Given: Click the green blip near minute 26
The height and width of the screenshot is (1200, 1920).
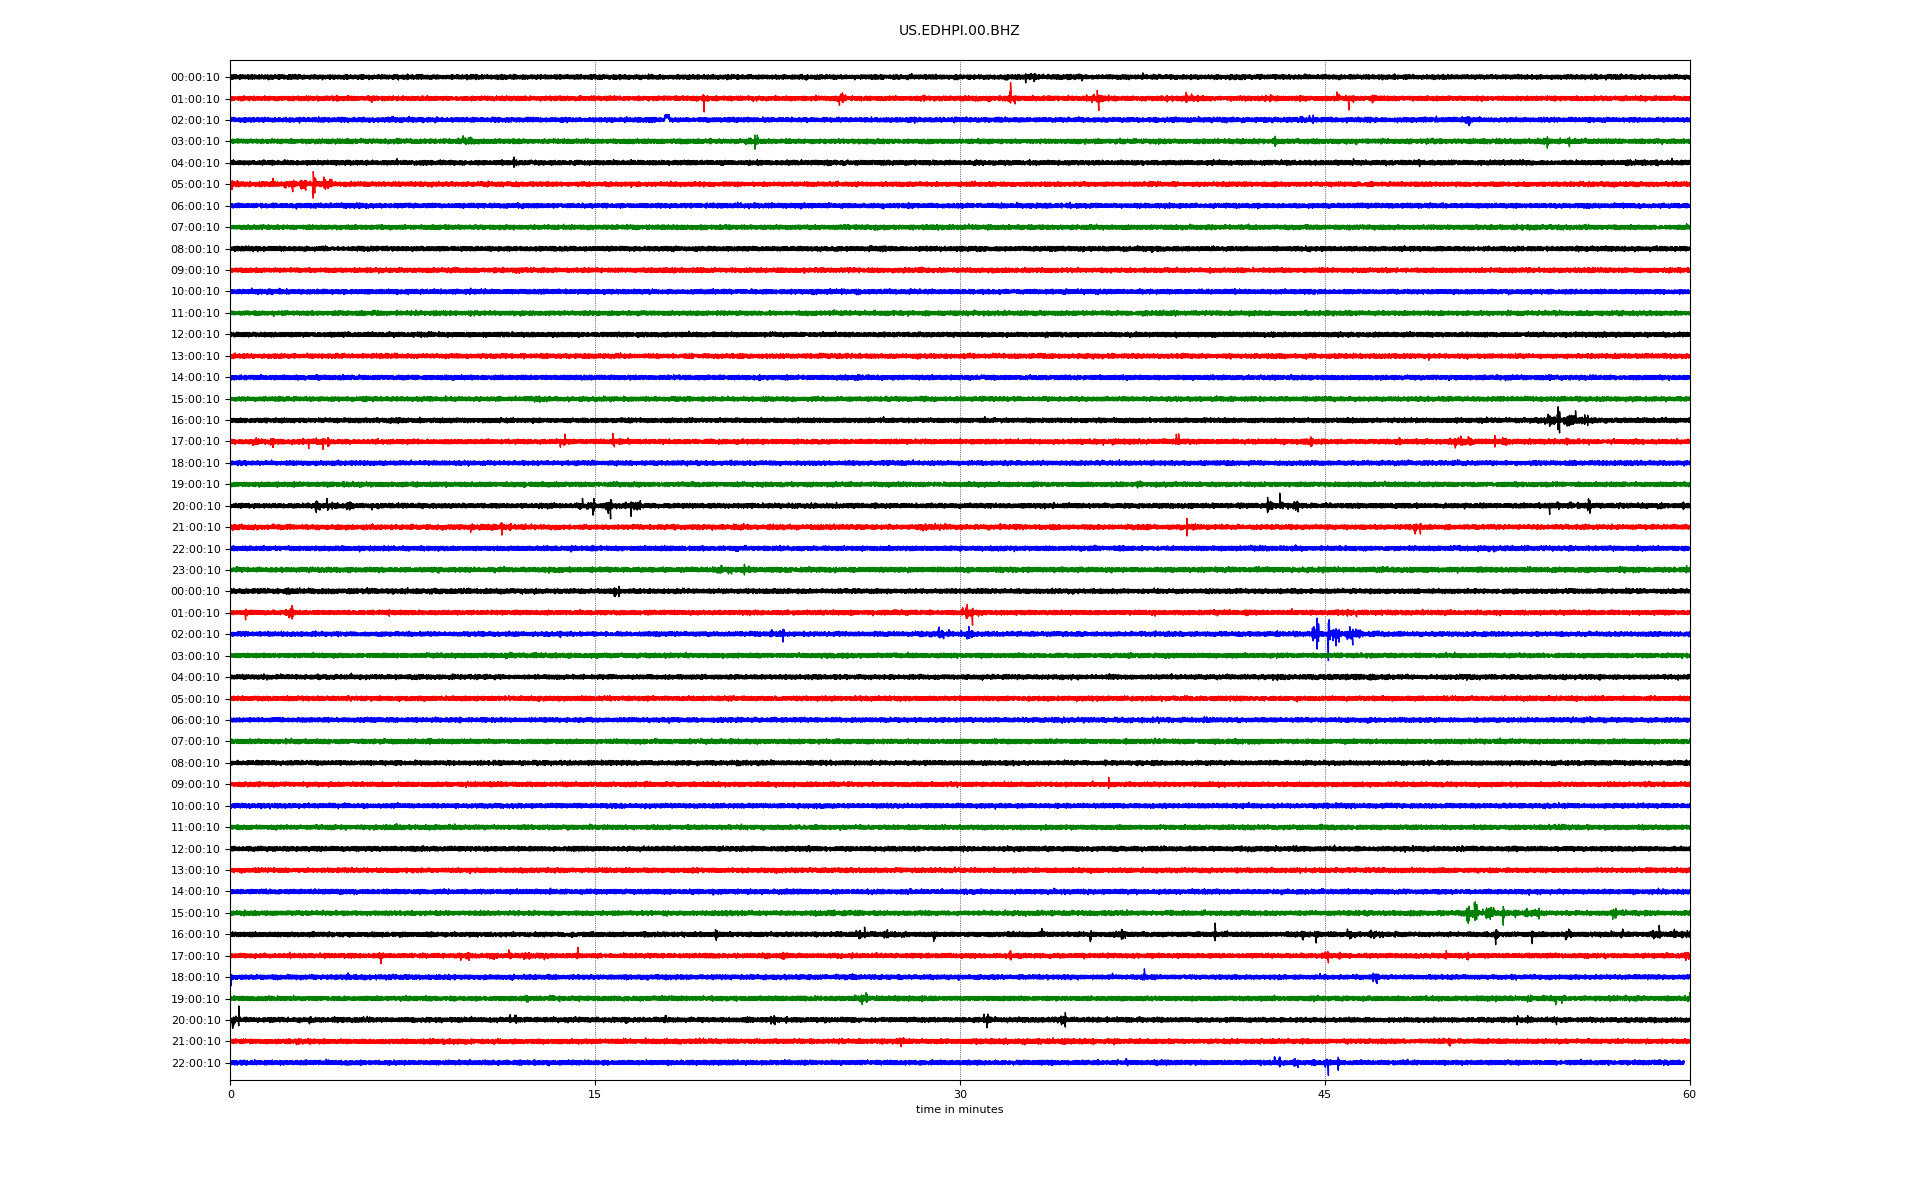Looking at the screenshot, I should coord(864,998).
